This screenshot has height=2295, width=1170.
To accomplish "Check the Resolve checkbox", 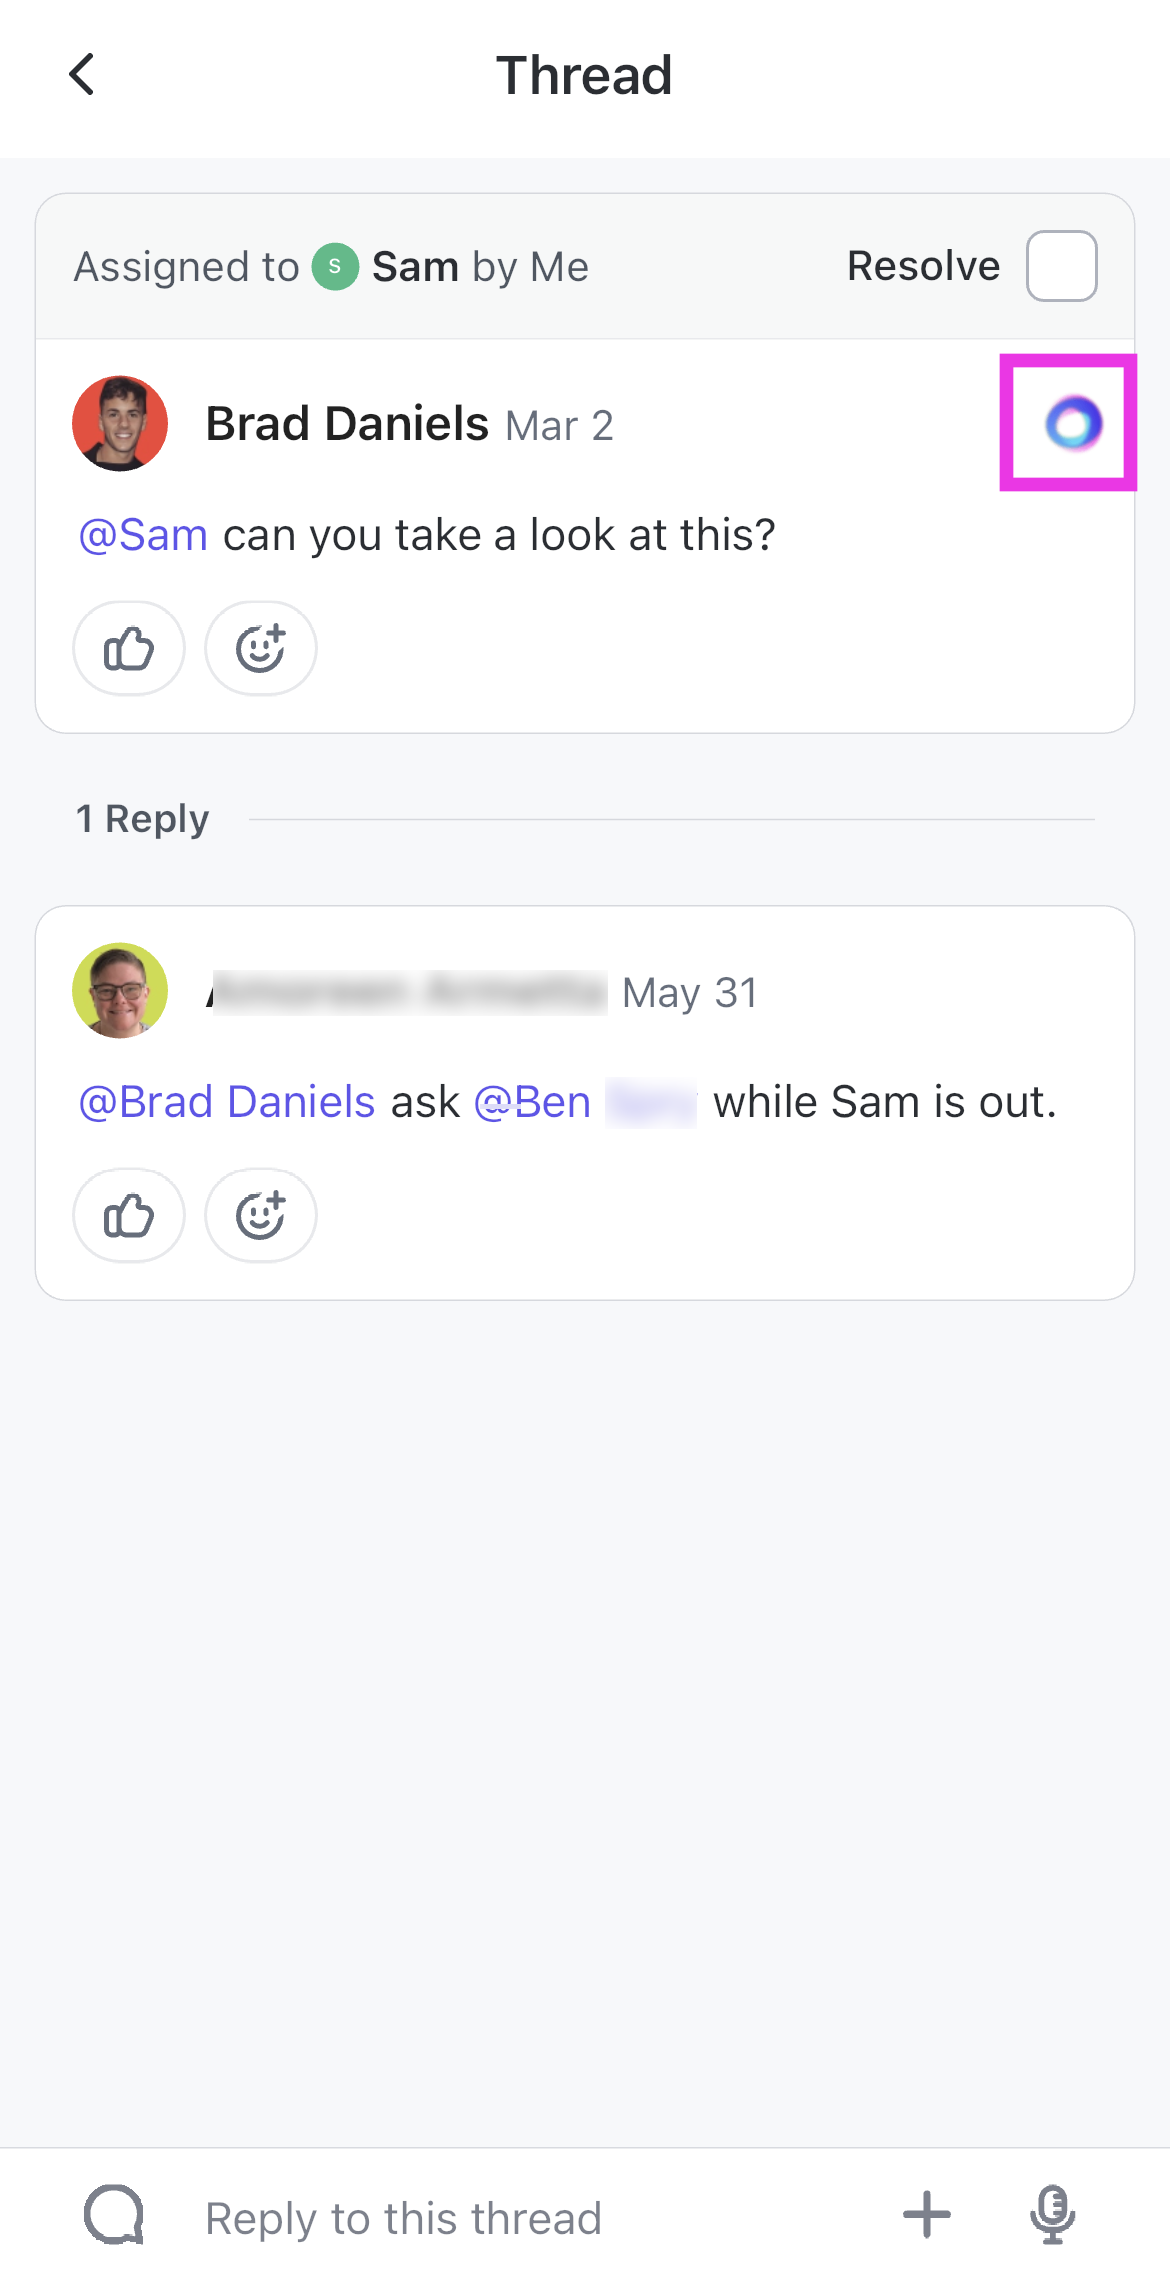I will 1061,266.
